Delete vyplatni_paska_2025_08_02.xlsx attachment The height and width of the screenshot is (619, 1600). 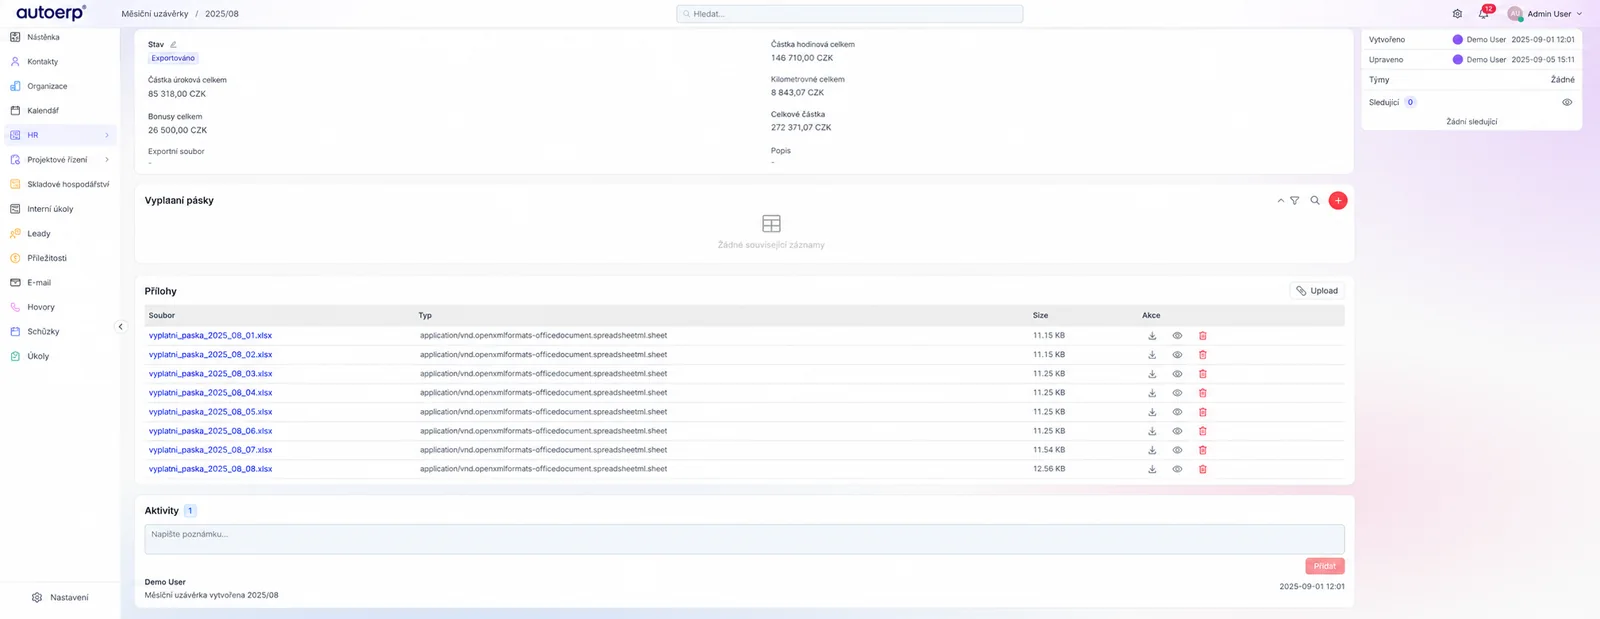pyautogui.click(x=1203, y=355)
